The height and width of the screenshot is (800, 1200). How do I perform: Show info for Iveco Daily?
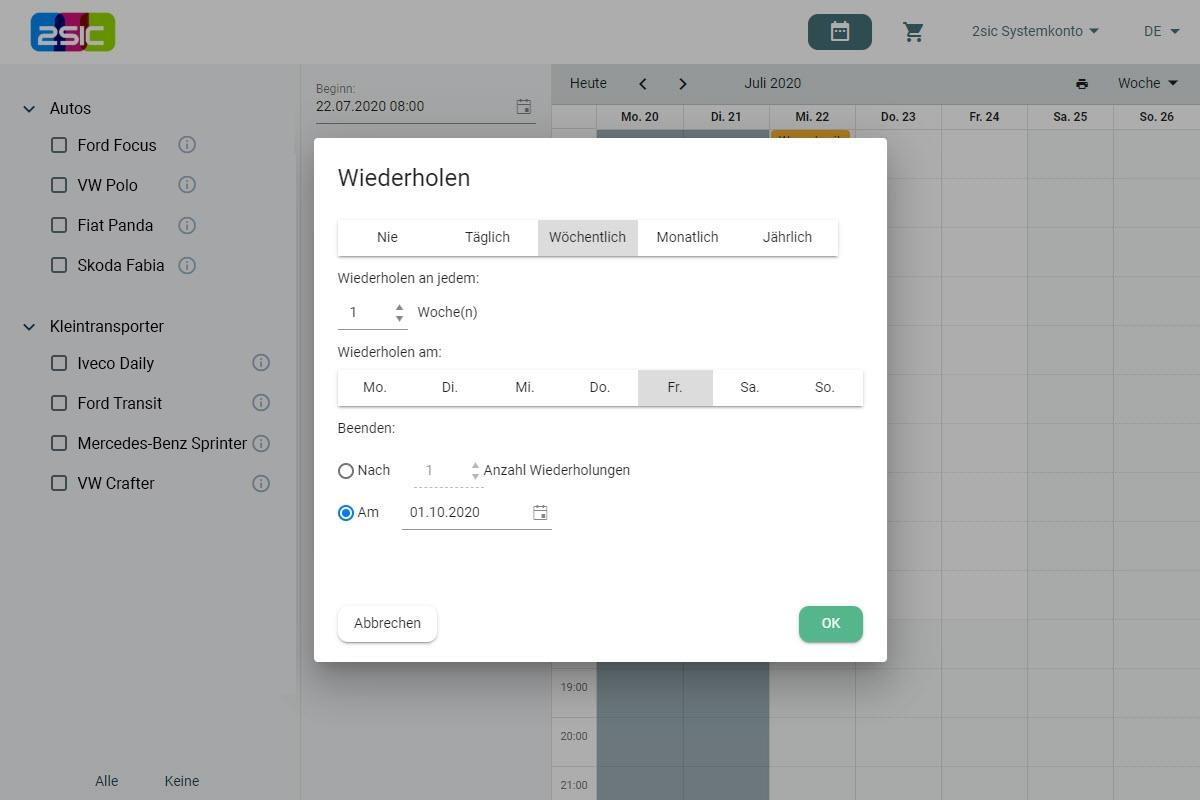[x=261, y=363]
